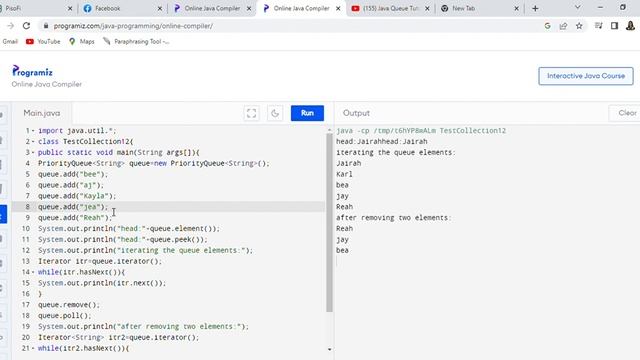Click output line "after removing two elements:"
The image size is (640, 360).
pyautogui.click(x=394, y=218)
